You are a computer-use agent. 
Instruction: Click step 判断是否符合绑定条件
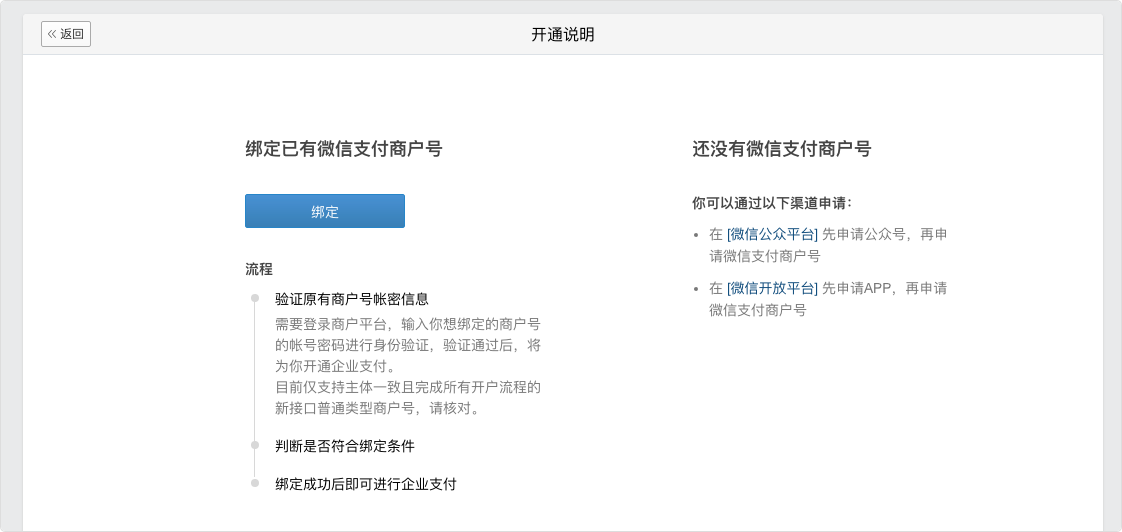(x=345, y=446)
